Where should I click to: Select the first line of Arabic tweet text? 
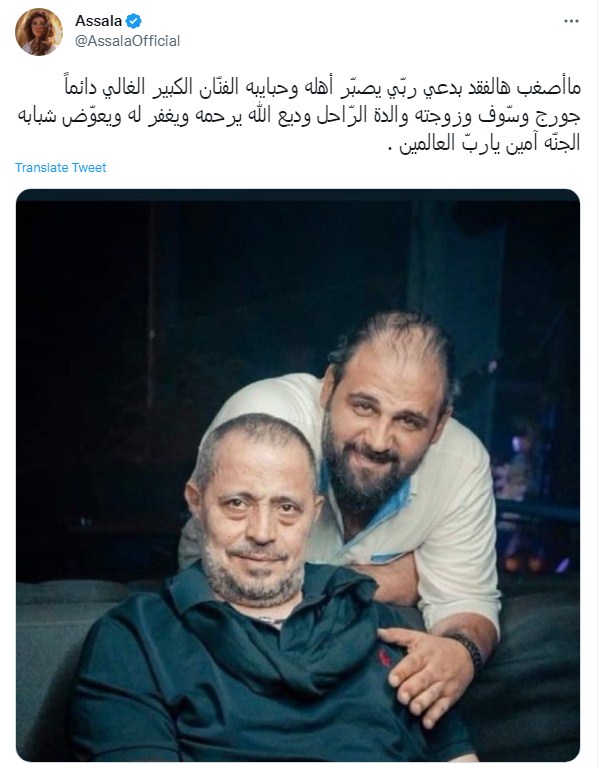[322, 88]
